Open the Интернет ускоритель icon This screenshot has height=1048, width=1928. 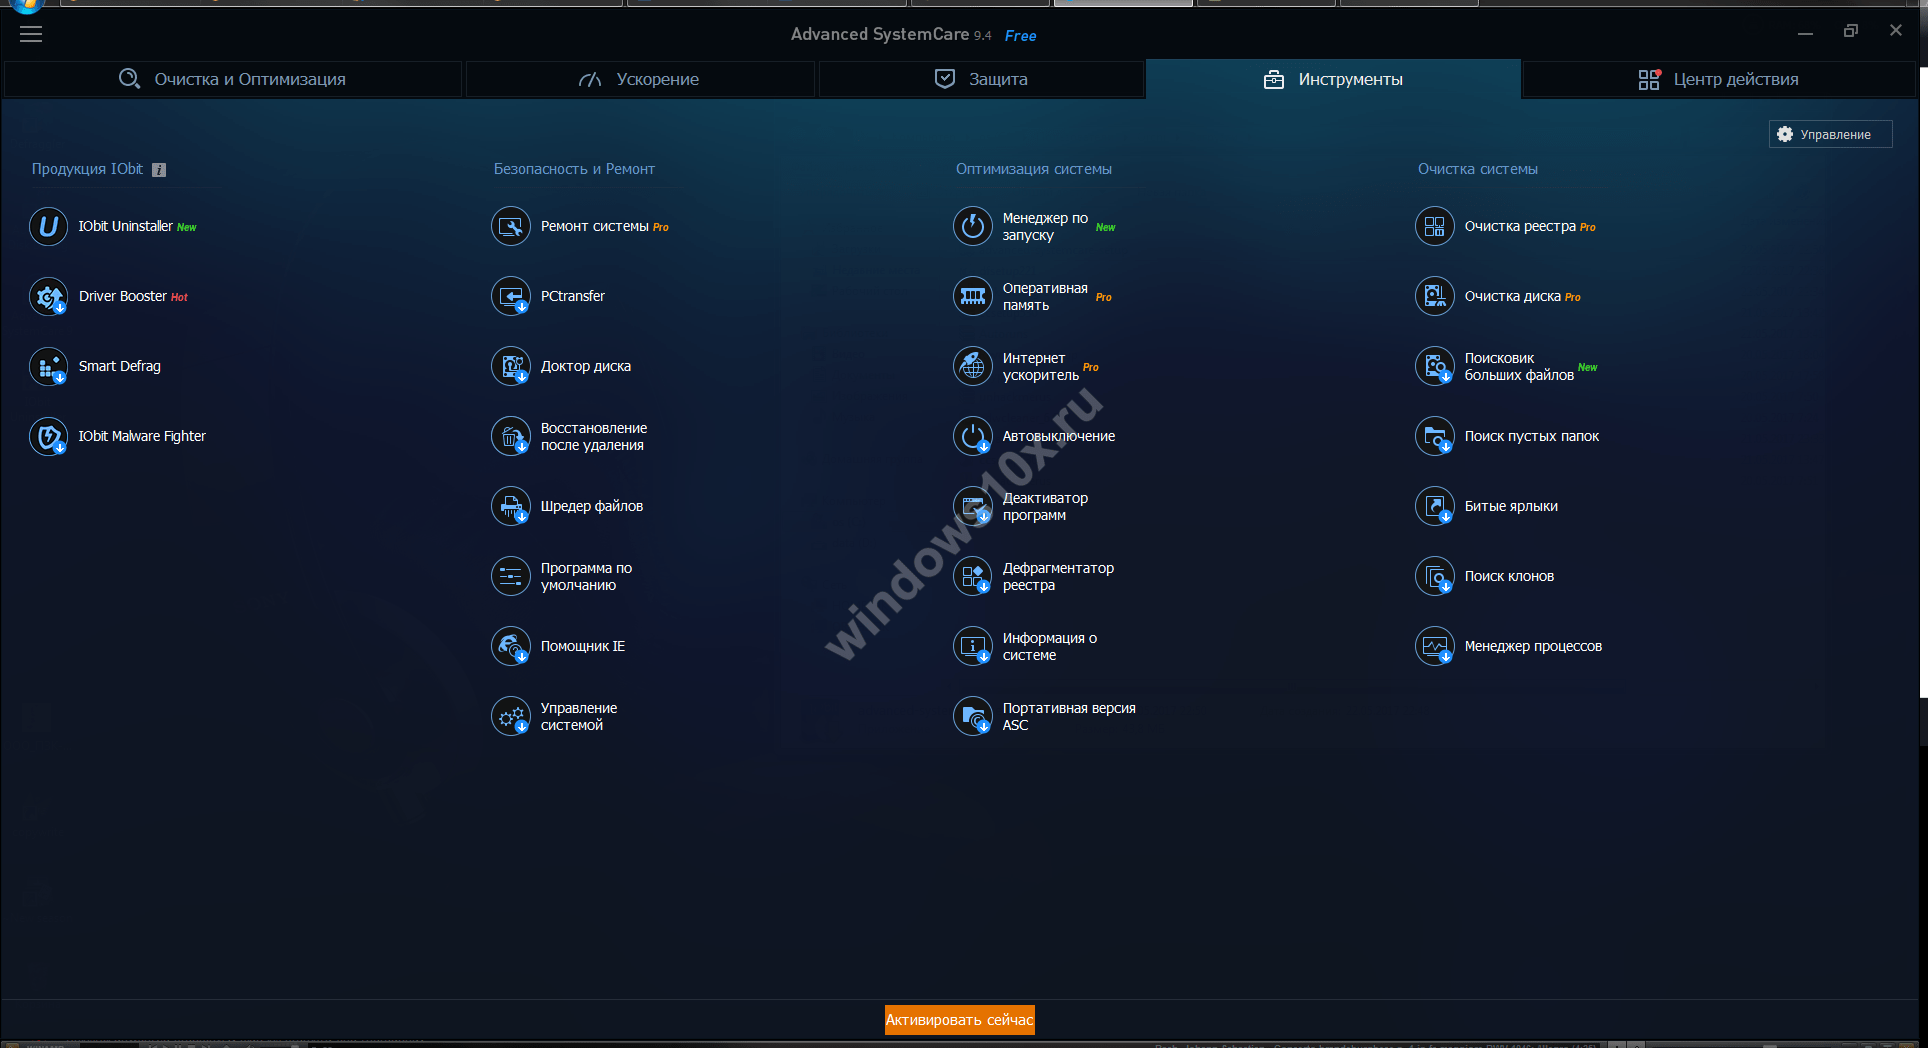[x=972, y=366]
